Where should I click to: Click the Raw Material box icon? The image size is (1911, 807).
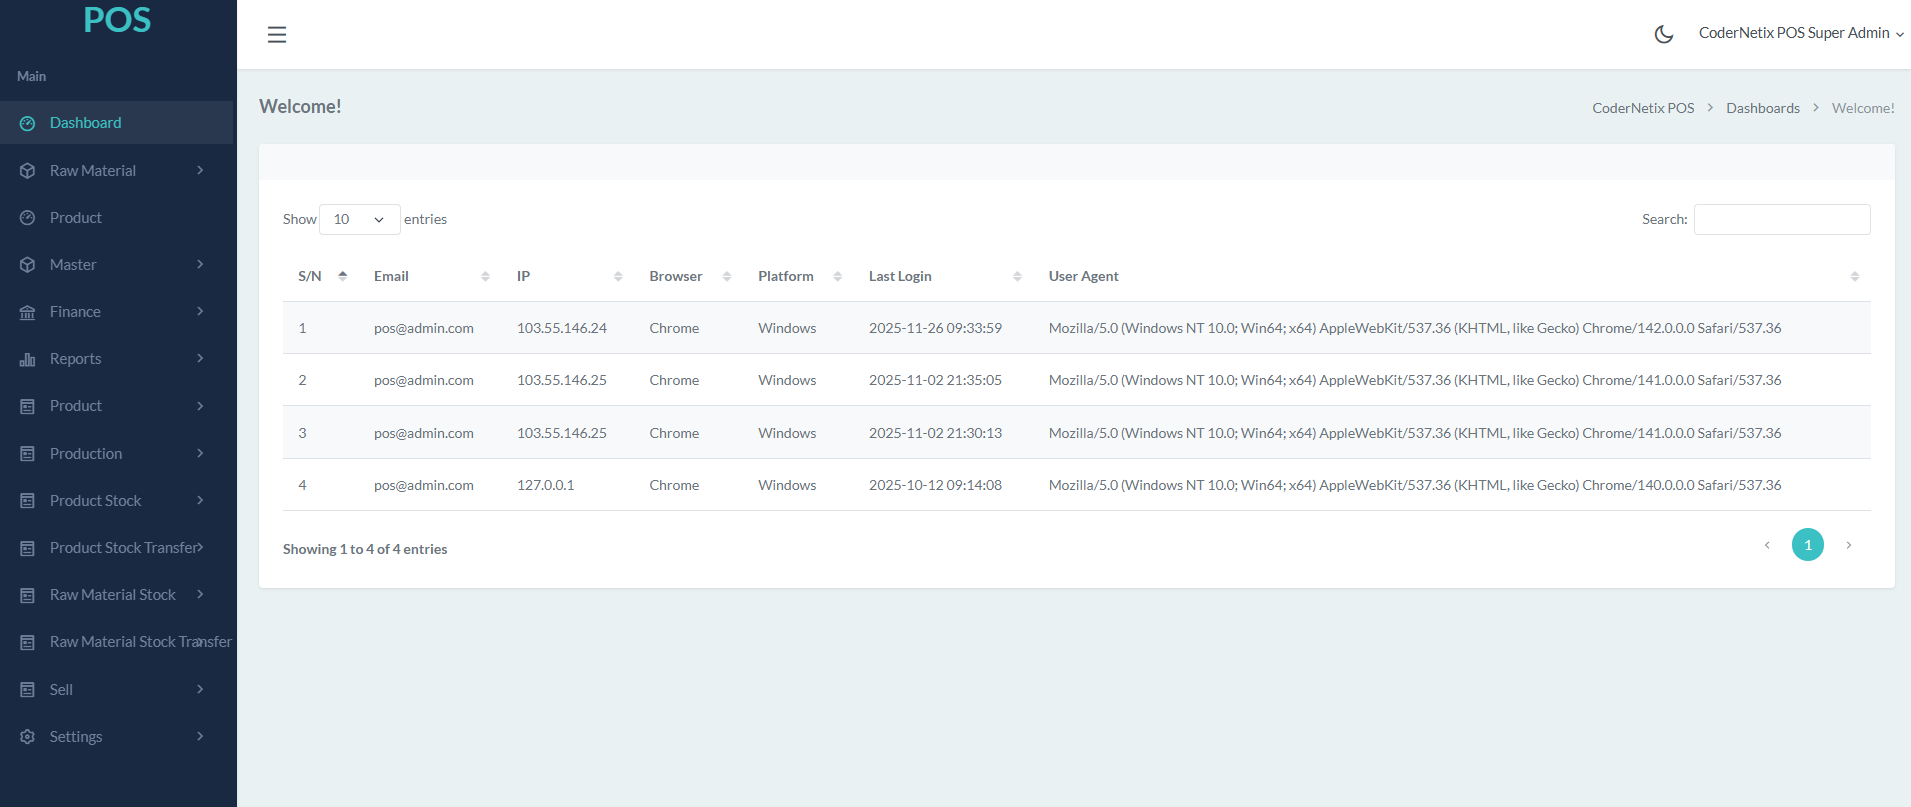click(x=28, y=171)
